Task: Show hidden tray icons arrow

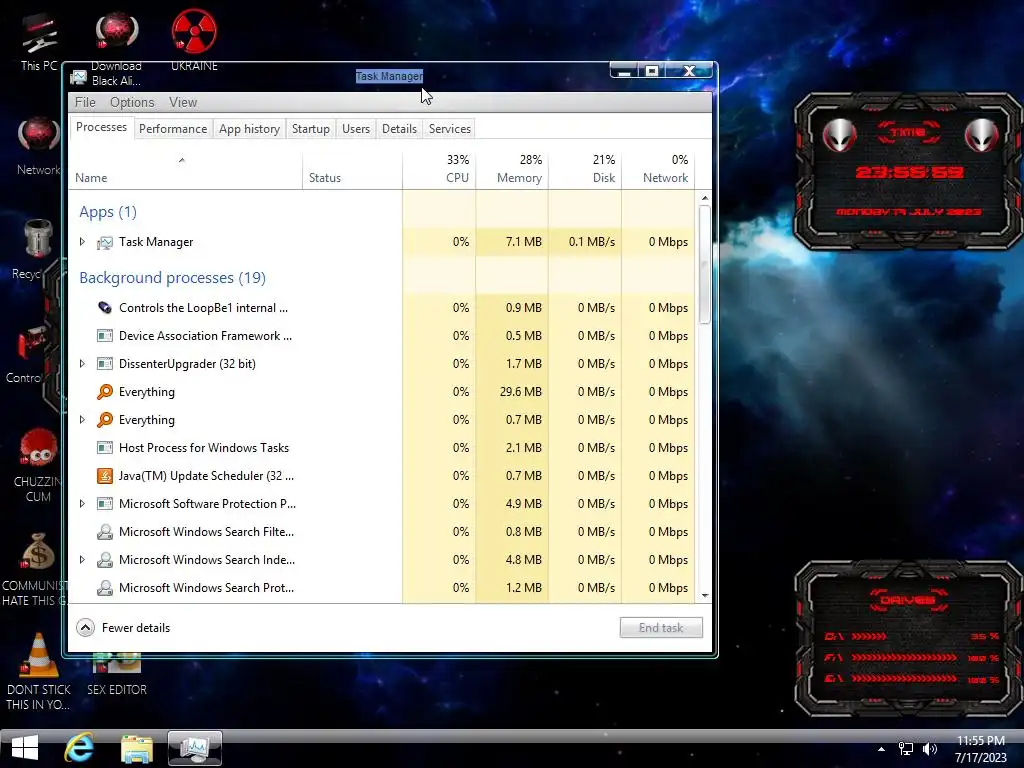Action: tap(882, 749)
